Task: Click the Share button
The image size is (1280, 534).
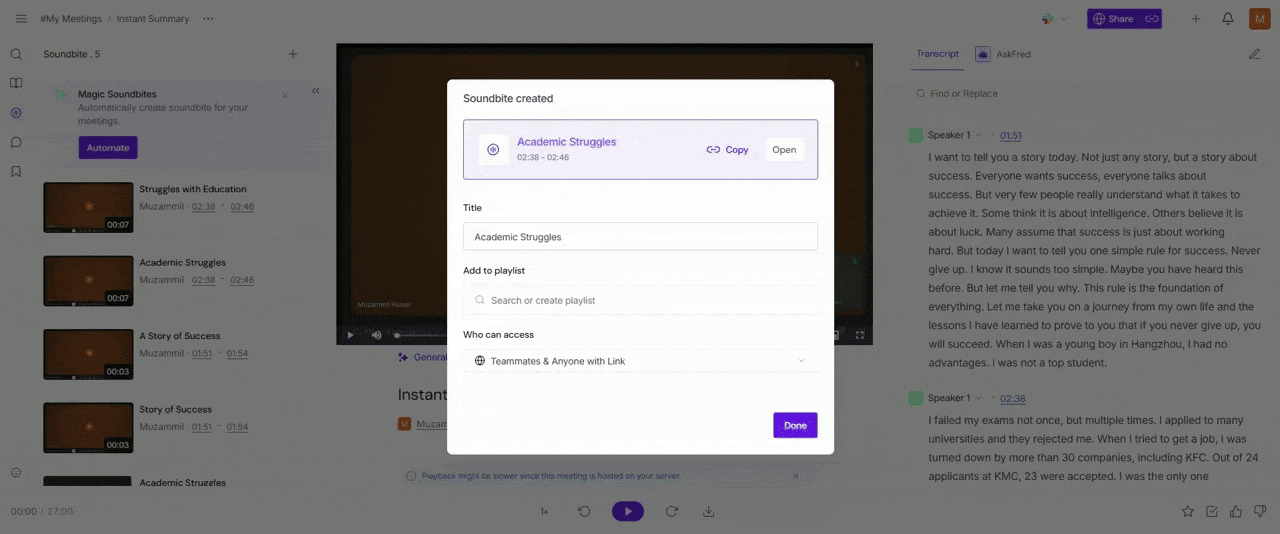Action: click(x=1113, y=19)
